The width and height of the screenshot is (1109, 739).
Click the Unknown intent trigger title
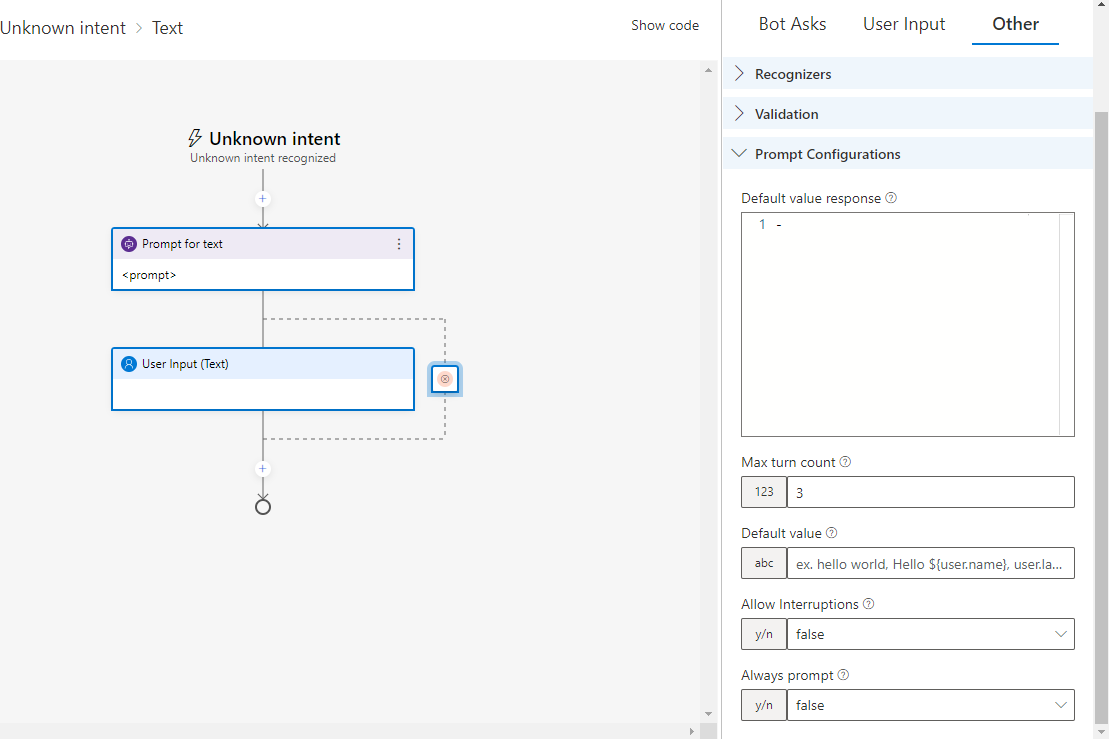(x=274, y=139)
